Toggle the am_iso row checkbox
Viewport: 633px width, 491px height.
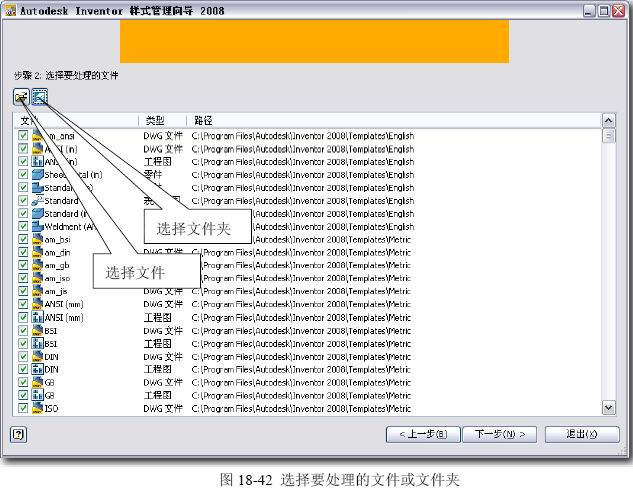(x=23, y=278)
